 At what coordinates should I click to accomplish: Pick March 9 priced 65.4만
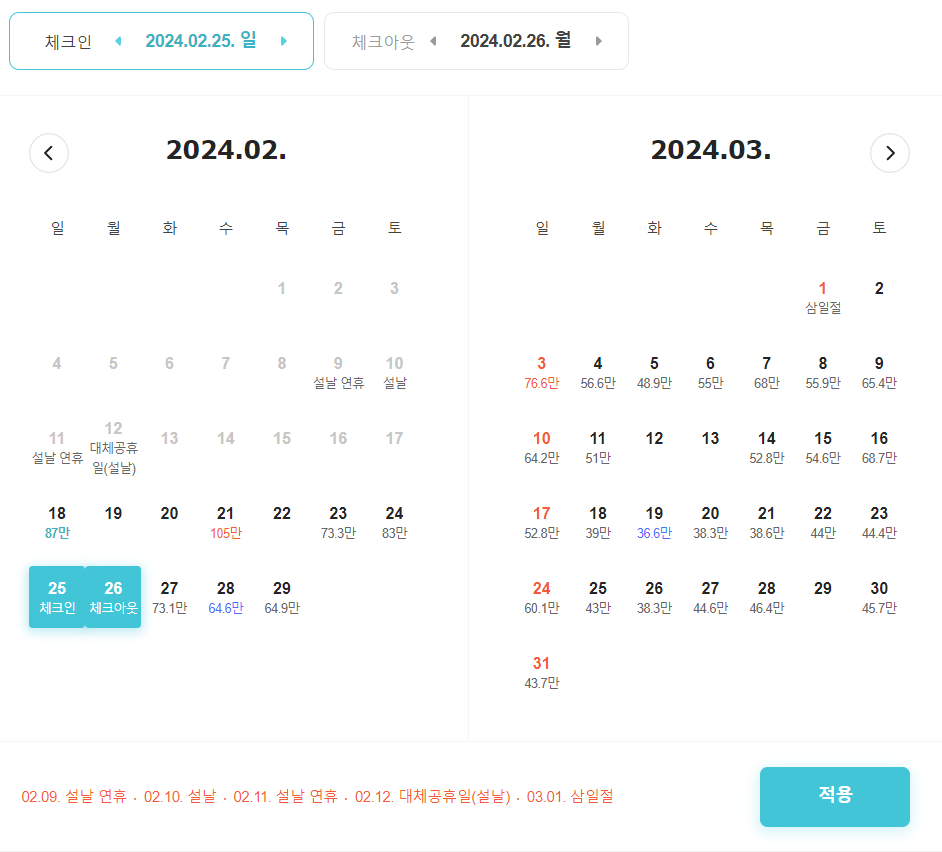click(x=879, y=372)
